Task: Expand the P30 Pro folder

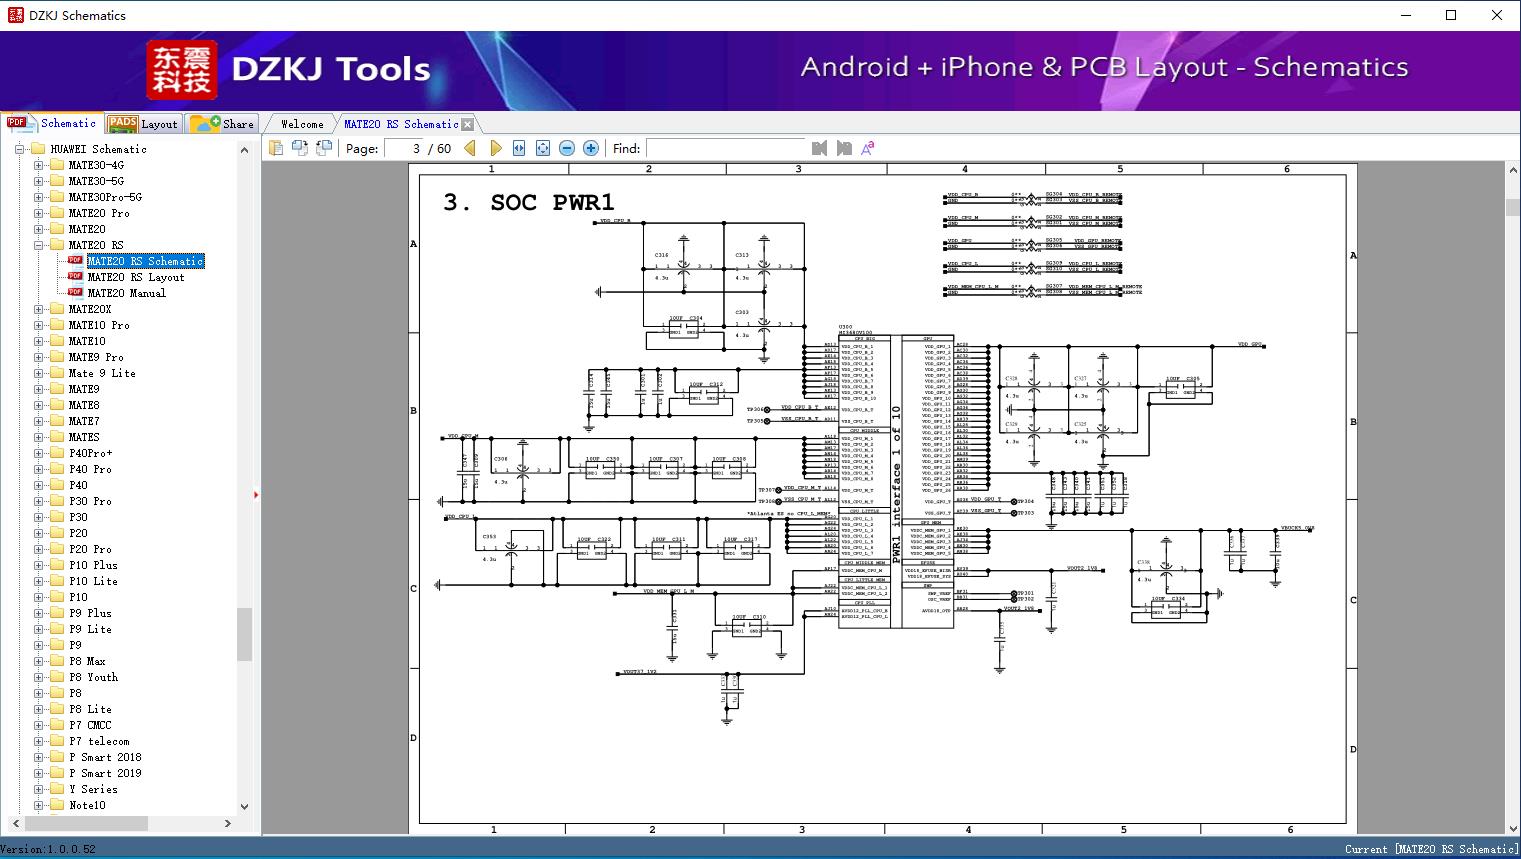Action: tap(38, 501)
